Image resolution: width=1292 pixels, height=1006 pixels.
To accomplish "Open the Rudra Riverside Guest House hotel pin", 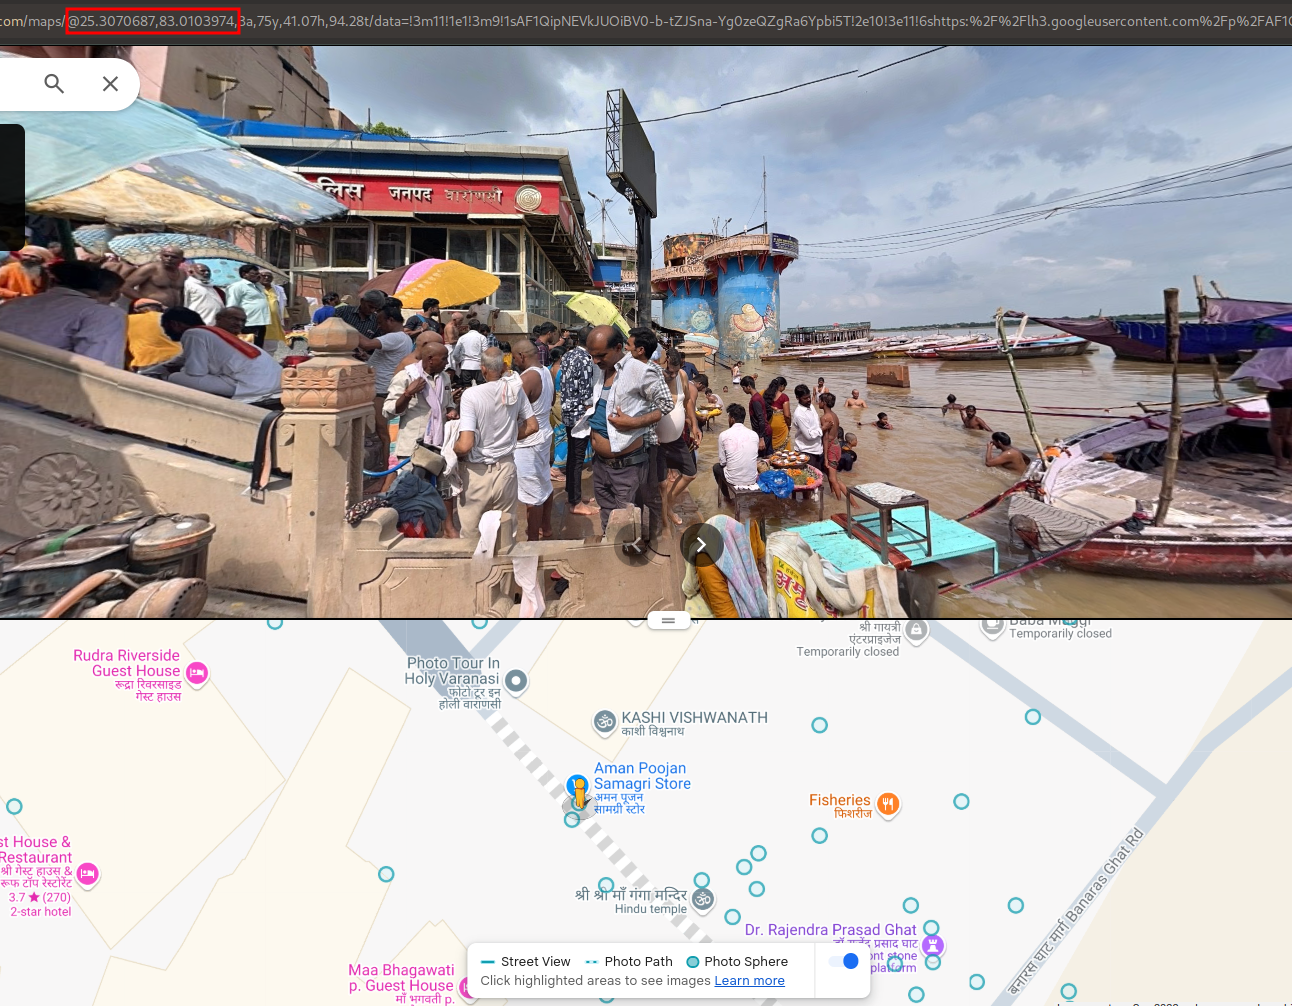I will tap(197, 673).
